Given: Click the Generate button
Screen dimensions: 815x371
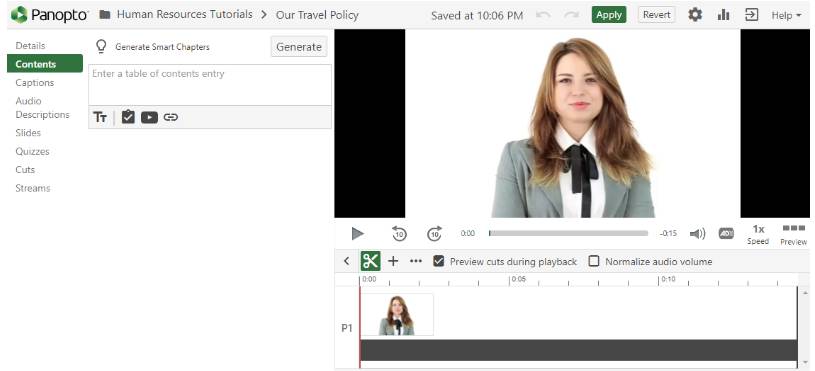Looking at the screenshot, I should (299, 47).
